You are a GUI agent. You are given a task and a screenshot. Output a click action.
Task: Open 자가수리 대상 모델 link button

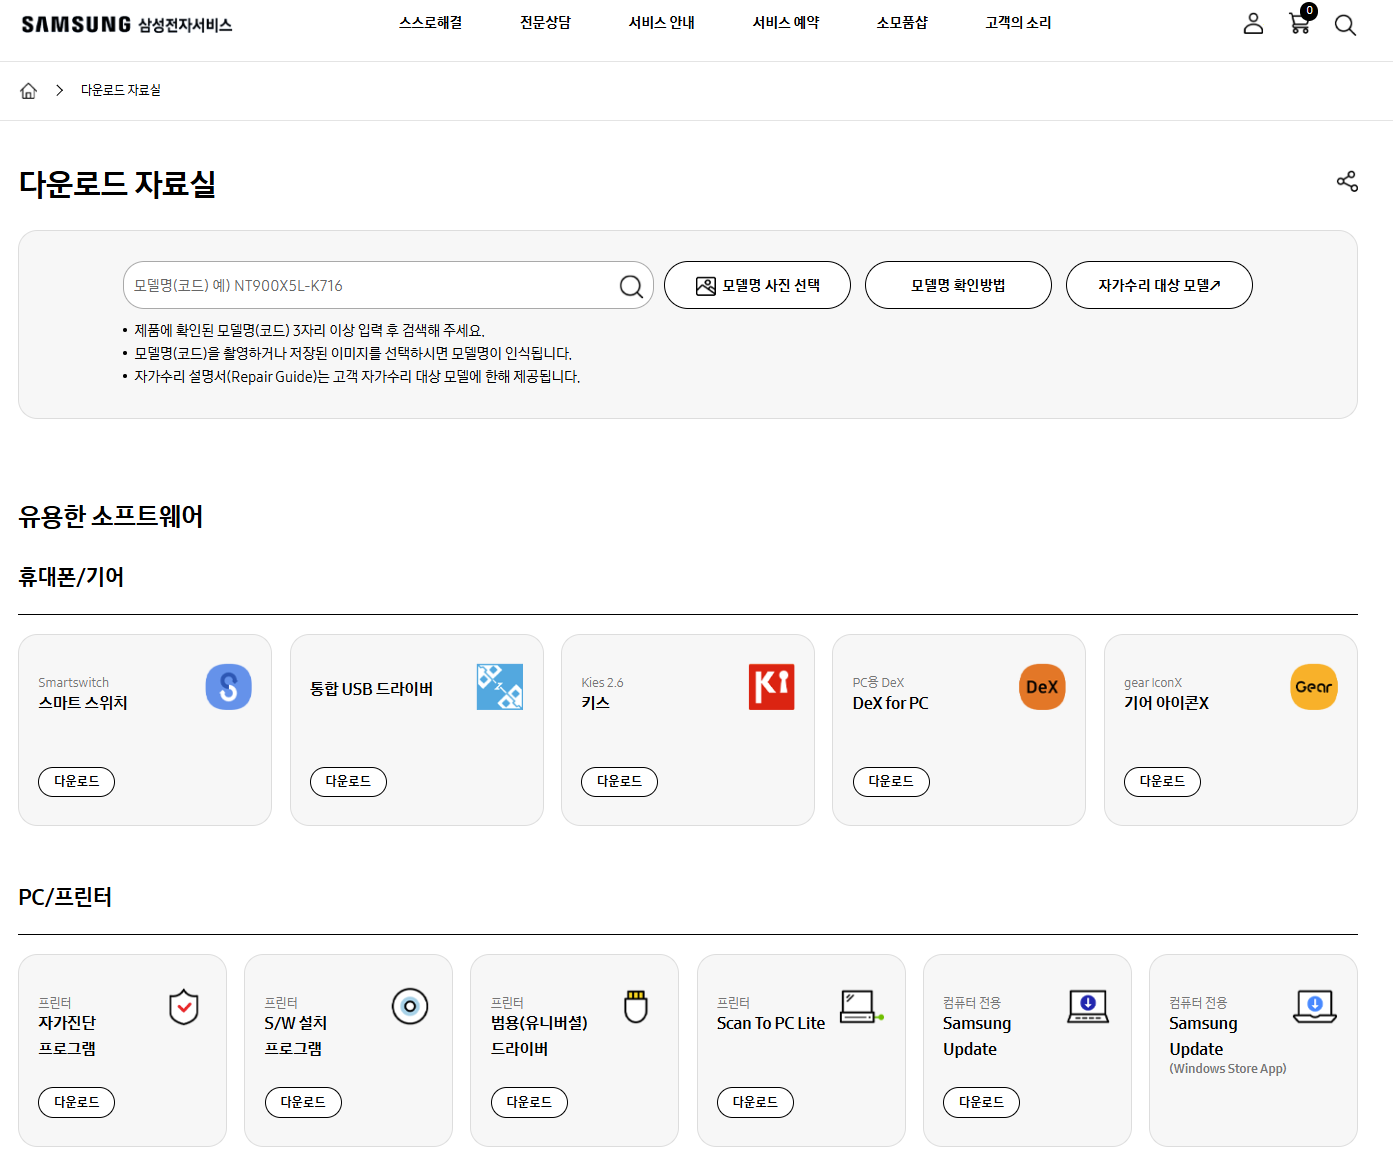pos(1159,286)
